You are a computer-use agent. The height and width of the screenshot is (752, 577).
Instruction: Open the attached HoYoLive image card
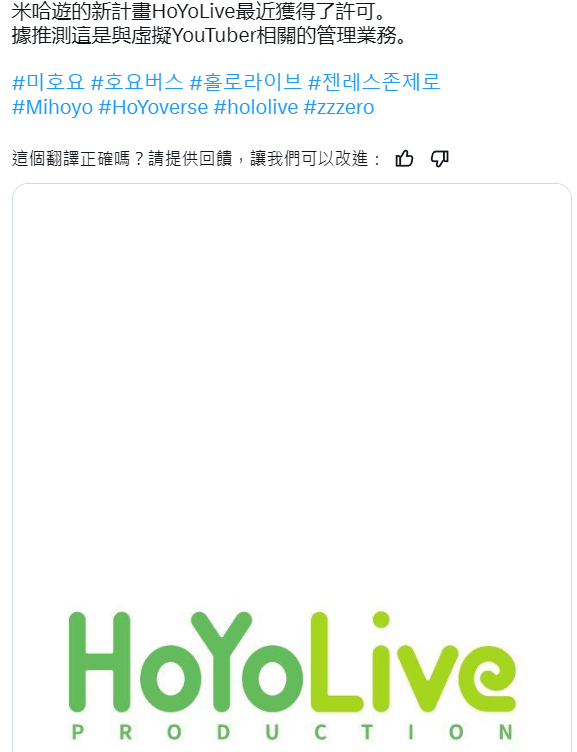pos(292,468)
